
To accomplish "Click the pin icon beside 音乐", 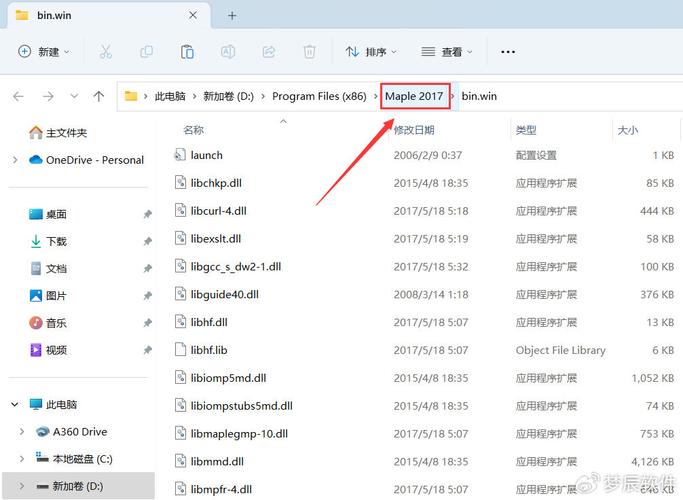I will pos(148,323).
